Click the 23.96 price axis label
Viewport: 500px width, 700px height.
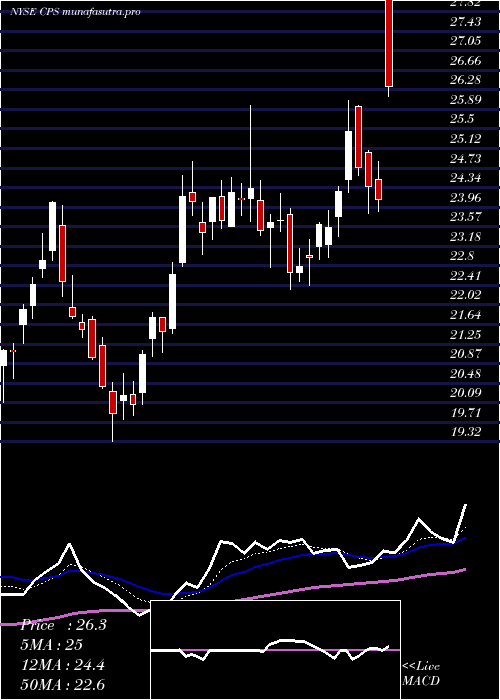tap(466, 197)
